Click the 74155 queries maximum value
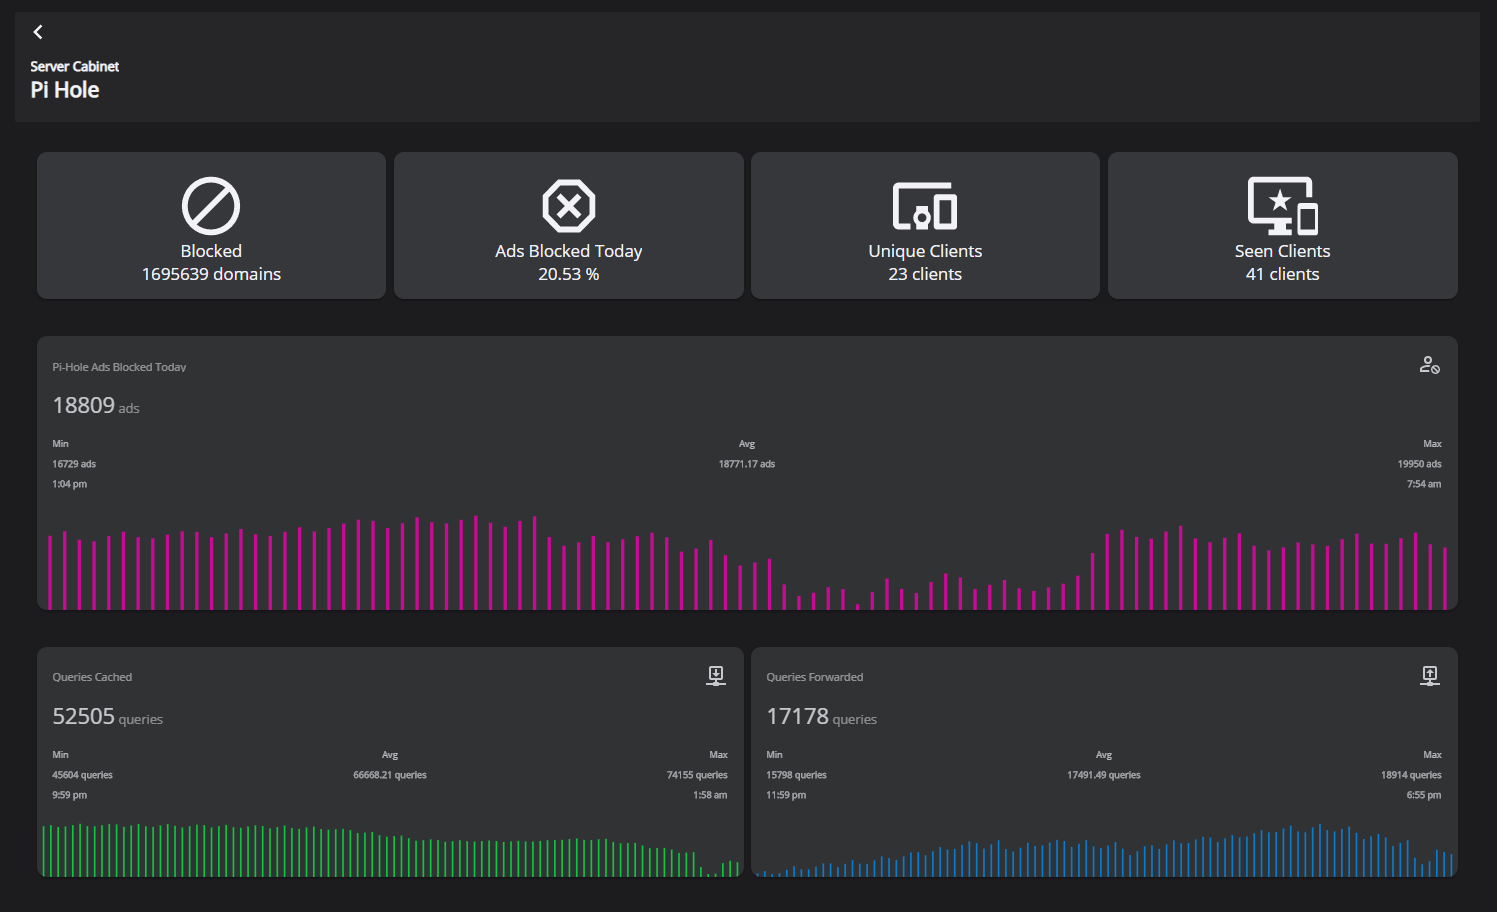1497x912 pixels. 697,775
